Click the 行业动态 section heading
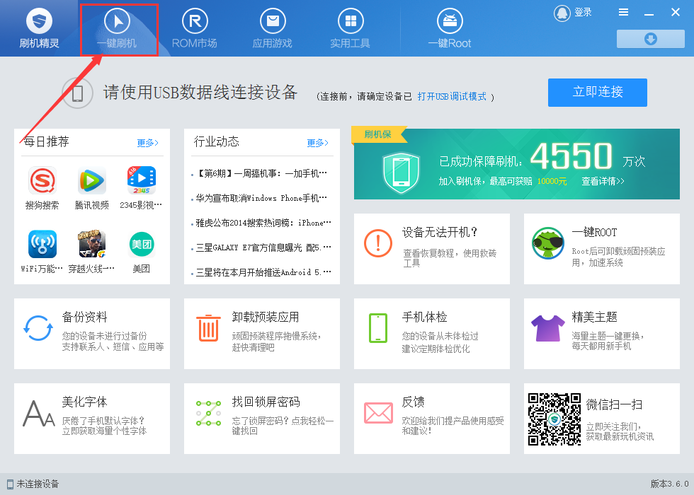 (216, 142)
